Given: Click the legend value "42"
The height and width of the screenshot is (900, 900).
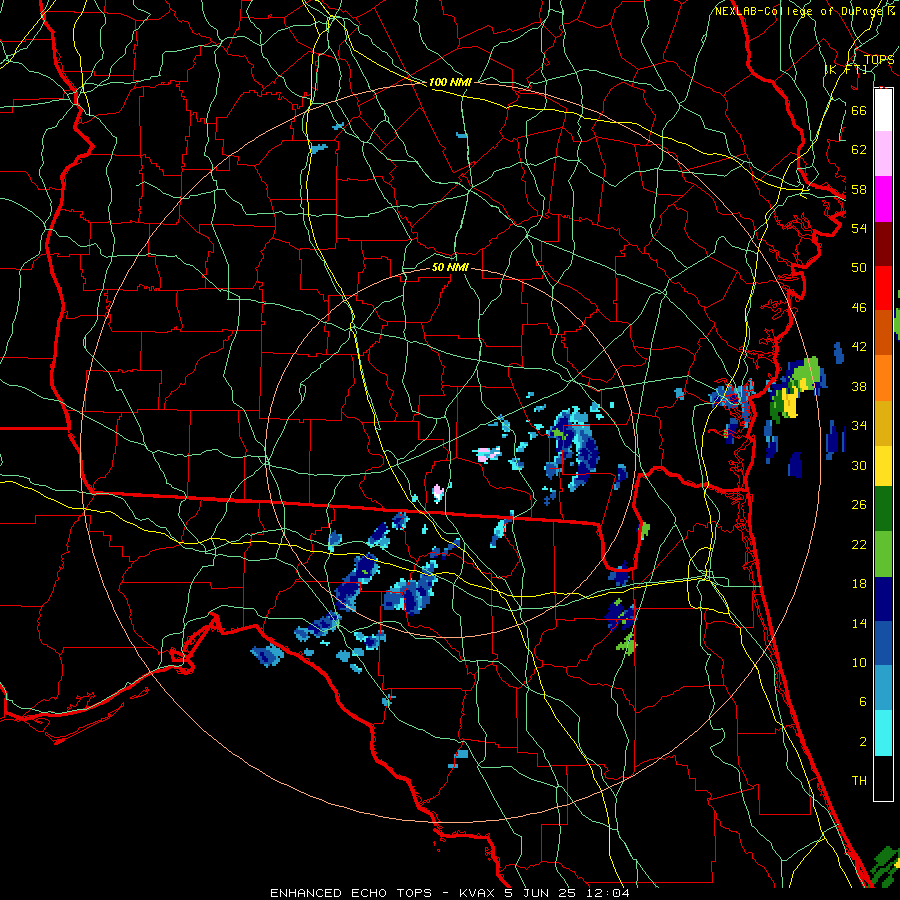Looking at the screenshot, I should pos(859,347).
